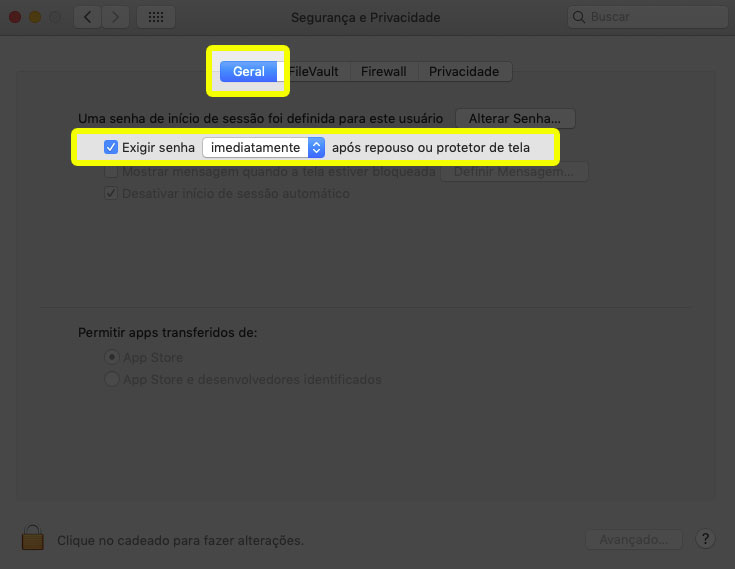This screenshot has width=735, height=569.
Task: Open the FileVault tab
Action: click(315, 72)
